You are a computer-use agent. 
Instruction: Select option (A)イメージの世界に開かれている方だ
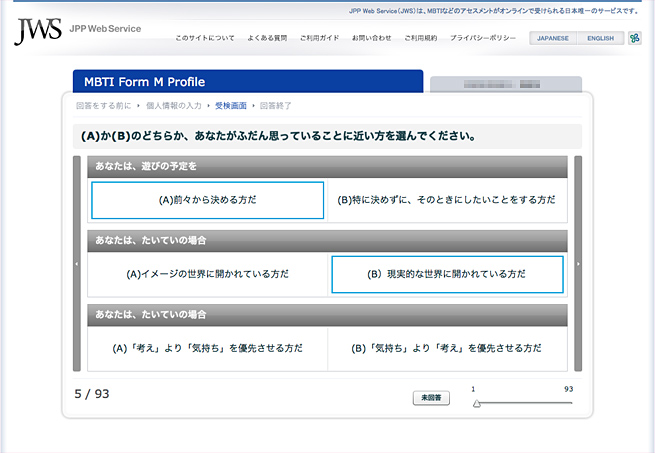pos(208,274)
